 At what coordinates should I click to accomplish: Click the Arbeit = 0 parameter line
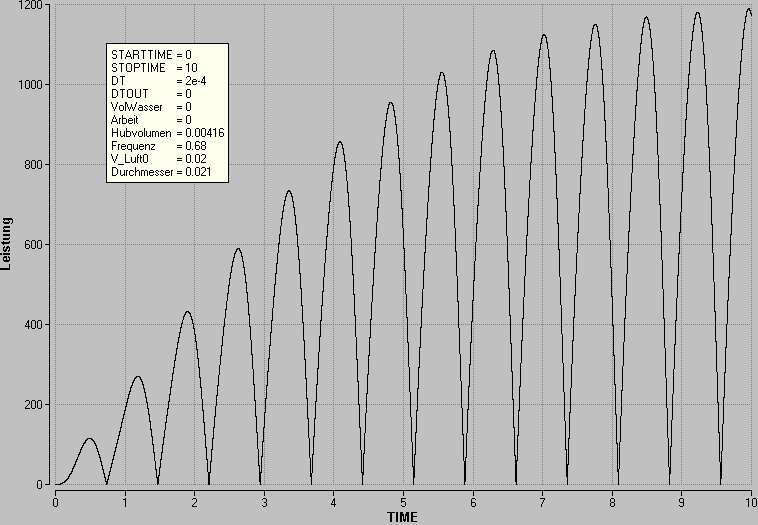click(151, 120)
